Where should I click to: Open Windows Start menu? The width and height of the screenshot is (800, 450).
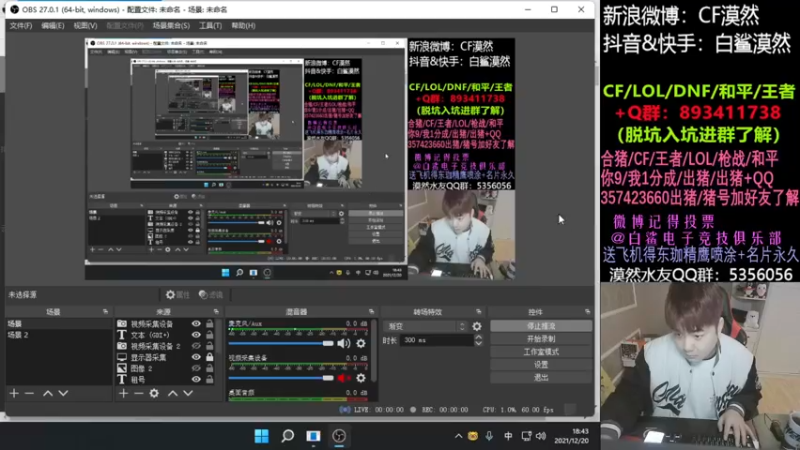(262, 436)
